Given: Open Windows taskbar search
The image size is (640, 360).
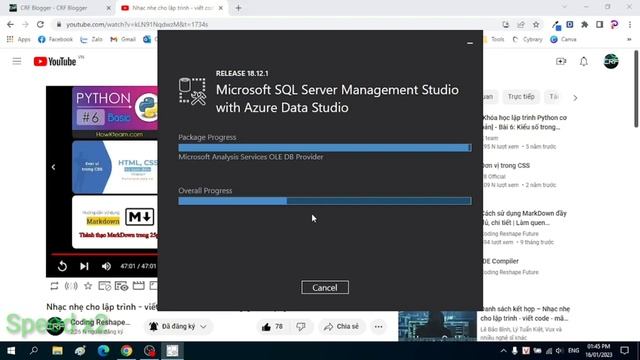Looking at the screenshot, I should 34,351.
